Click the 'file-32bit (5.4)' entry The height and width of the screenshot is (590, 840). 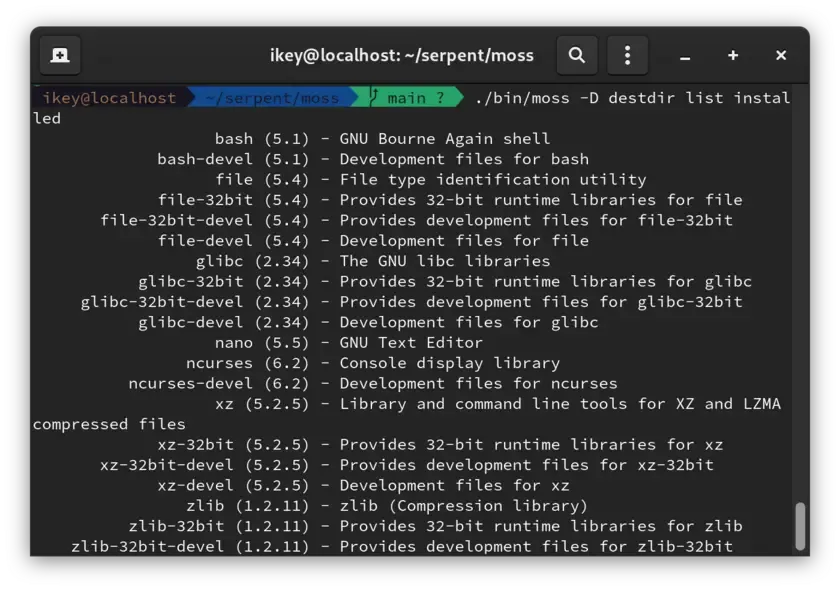pyautogui.click(x=233, y=200)
